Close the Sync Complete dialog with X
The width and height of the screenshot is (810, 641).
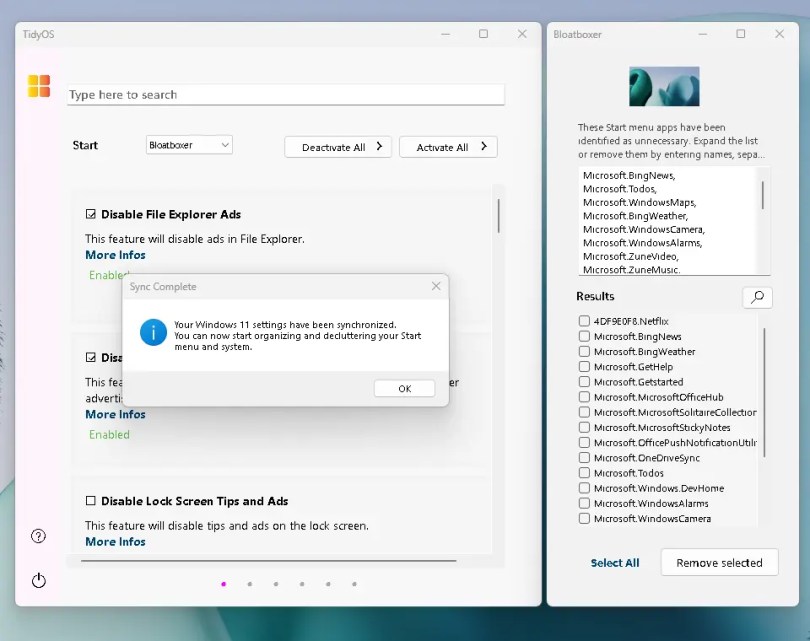point(436,286)
